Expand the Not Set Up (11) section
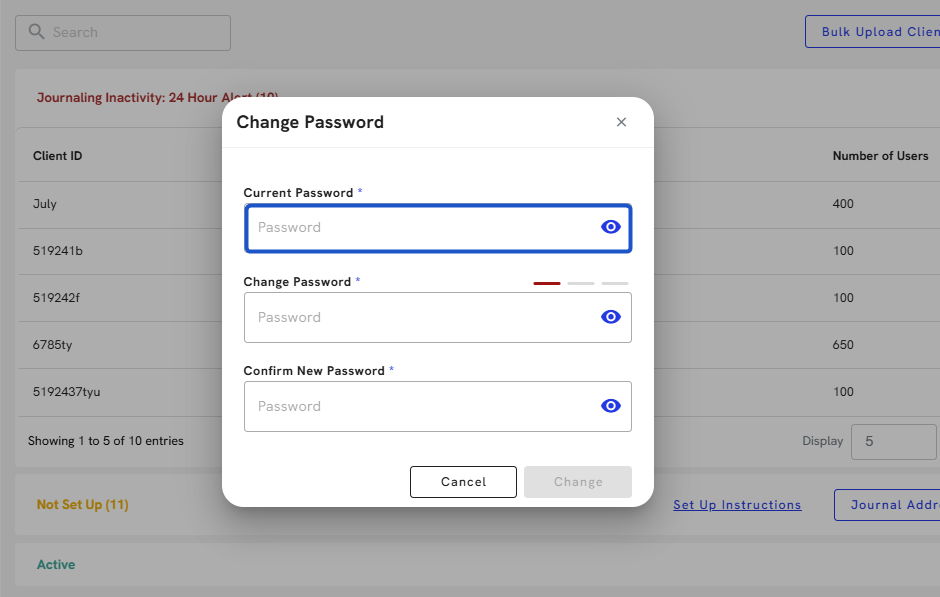 click(83, 505)
